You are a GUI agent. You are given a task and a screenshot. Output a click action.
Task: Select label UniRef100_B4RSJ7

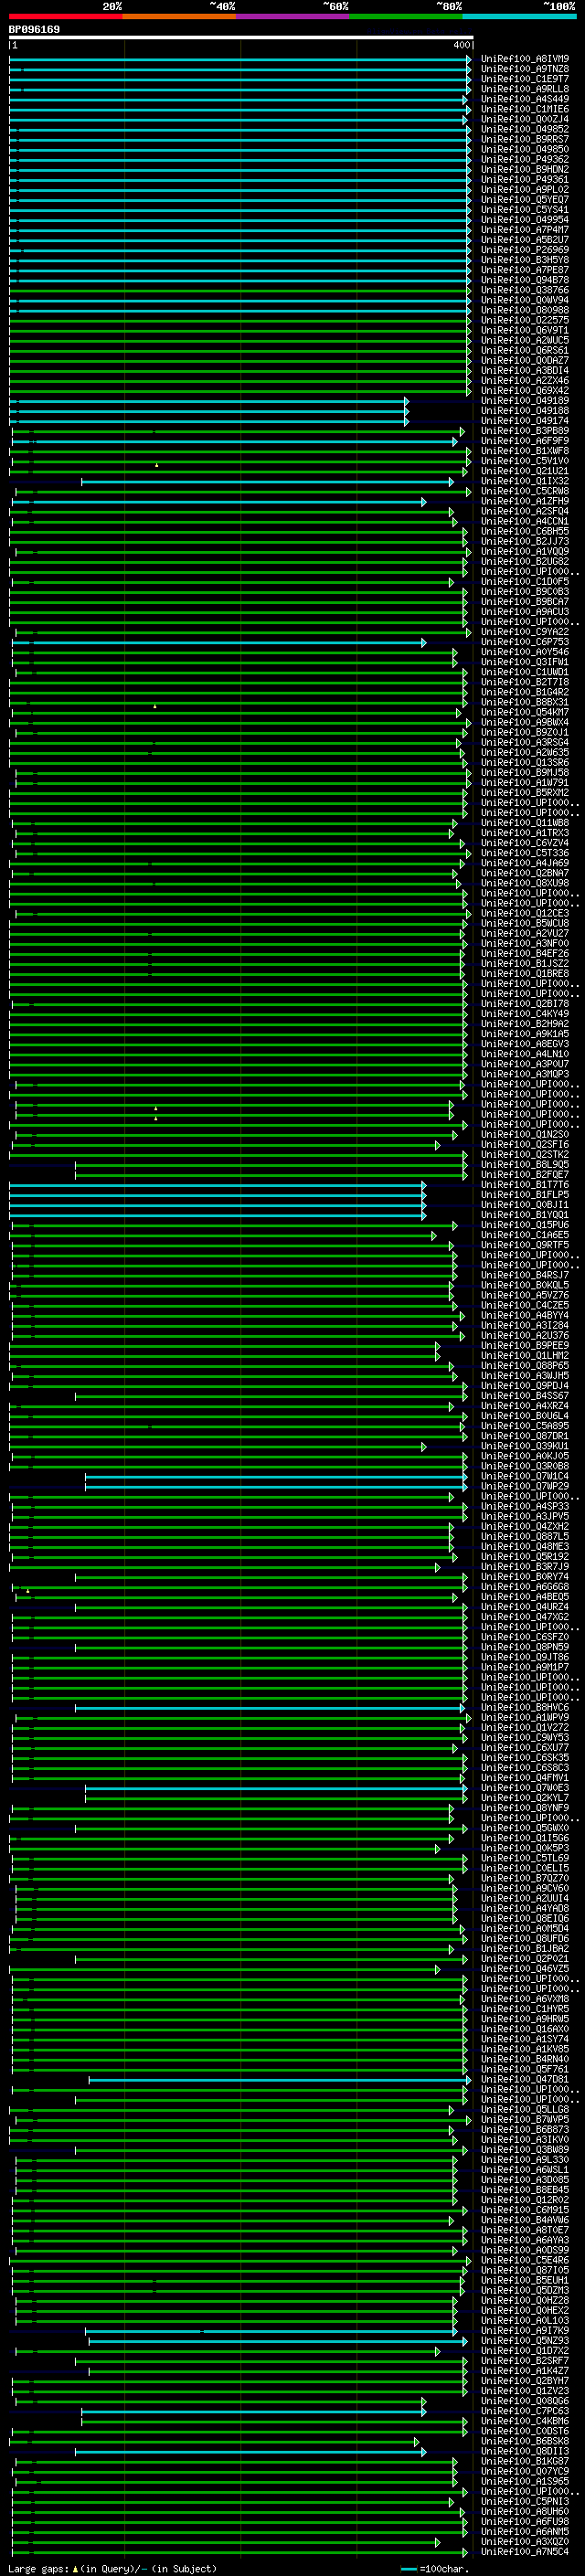525,1275
